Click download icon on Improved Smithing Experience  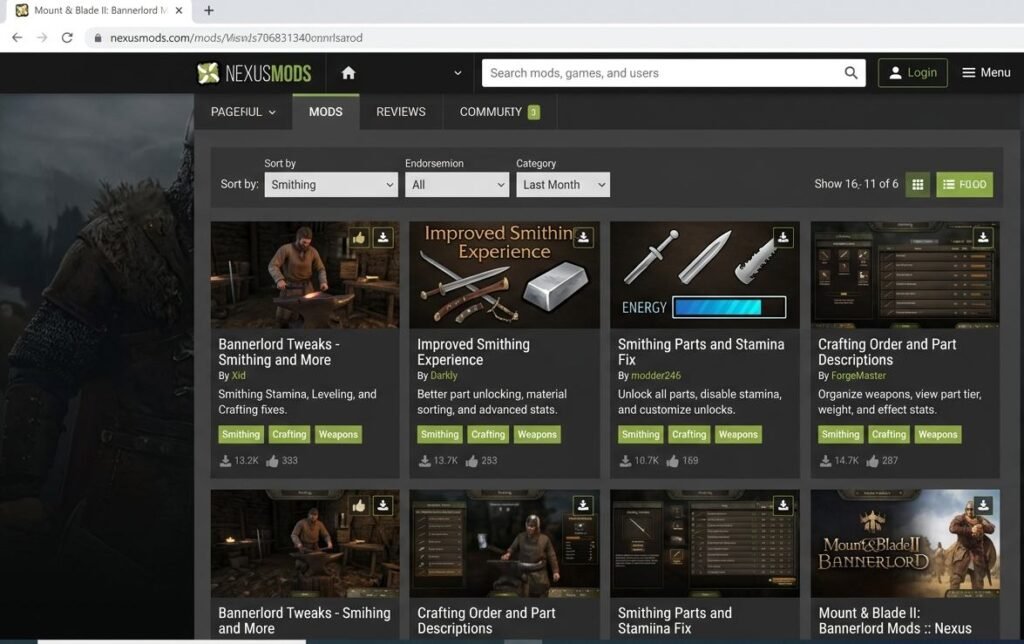(583, 238)
